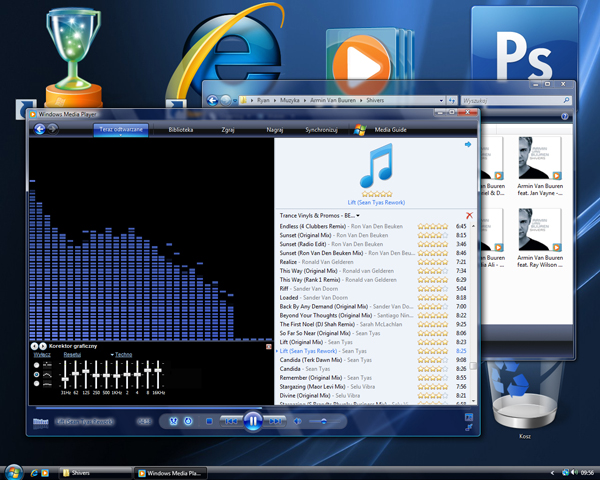
Task: Adjust the Media Player volume slider
Action: pyautogui.click(x=324, y=421)
